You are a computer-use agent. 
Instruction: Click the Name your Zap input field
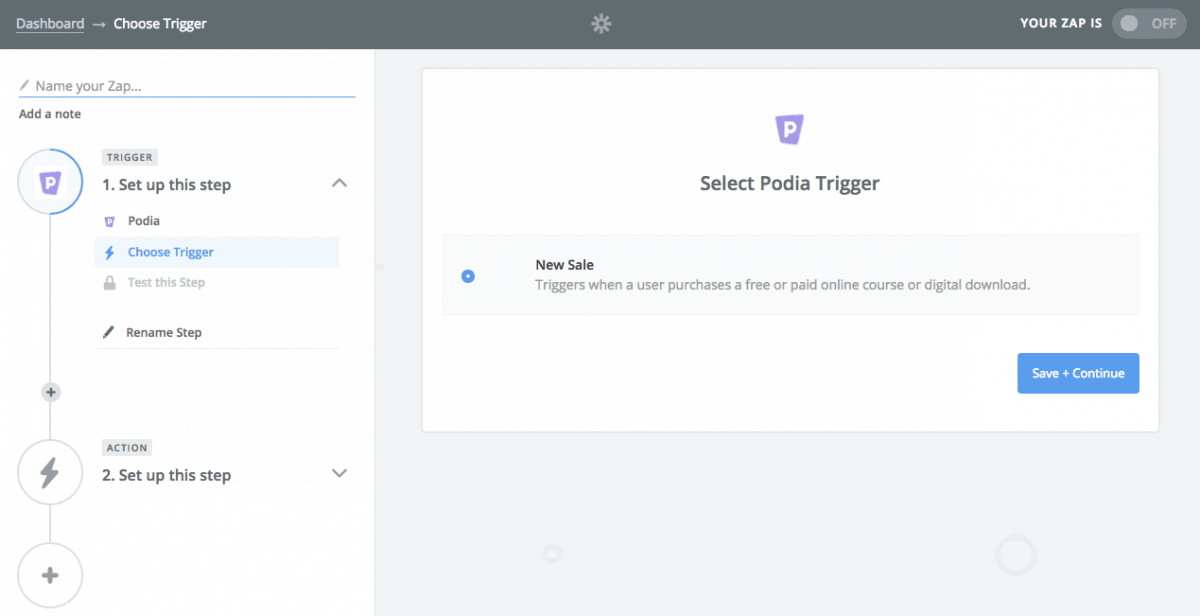click(x=190, y=86)
